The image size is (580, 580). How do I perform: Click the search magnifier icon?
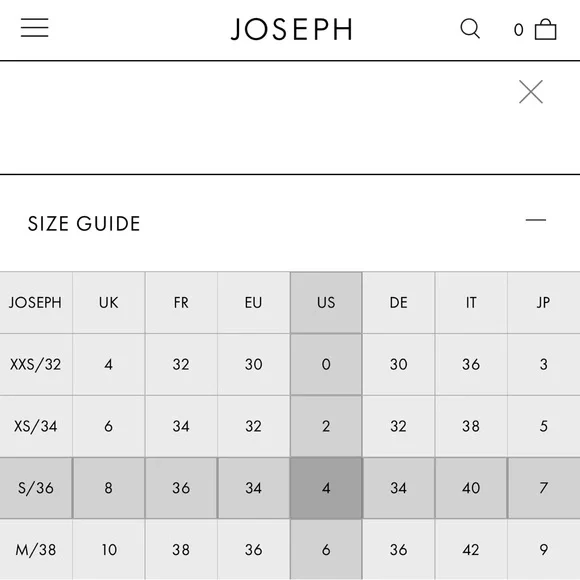[x=470, y=28]
